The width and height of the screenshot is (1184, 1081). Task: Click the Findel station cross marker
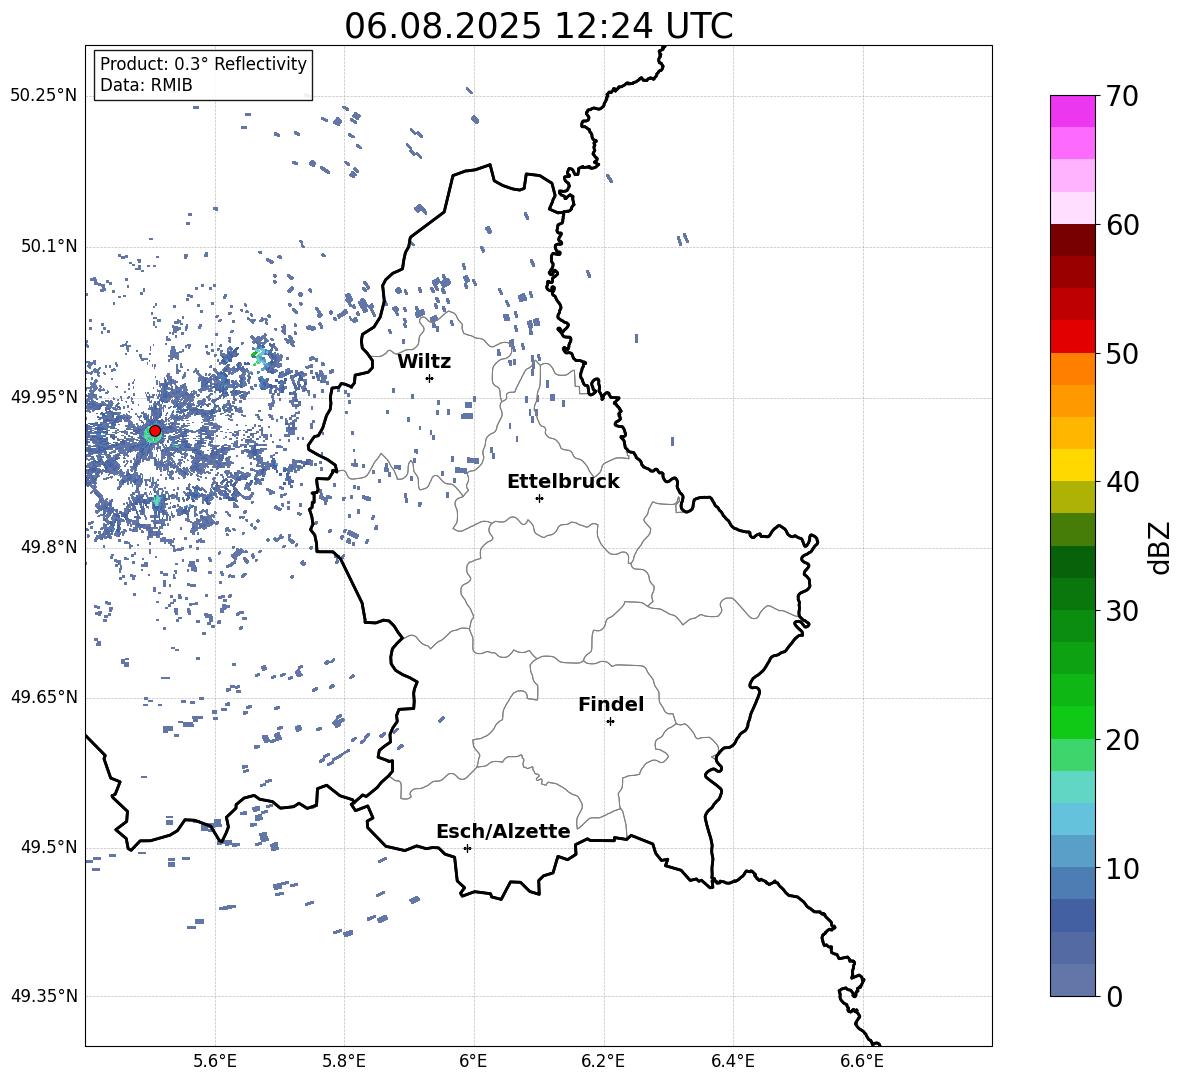click(610, 722)
